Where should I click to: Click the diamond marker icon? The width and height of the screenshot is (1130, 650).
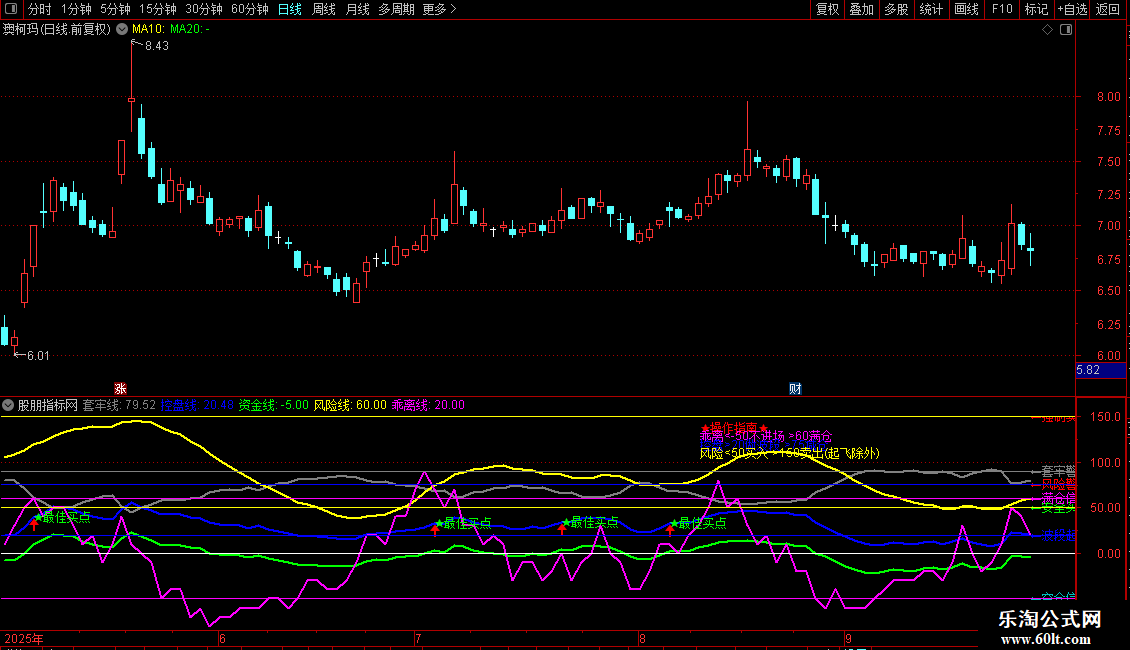(x=1047, y=30)
